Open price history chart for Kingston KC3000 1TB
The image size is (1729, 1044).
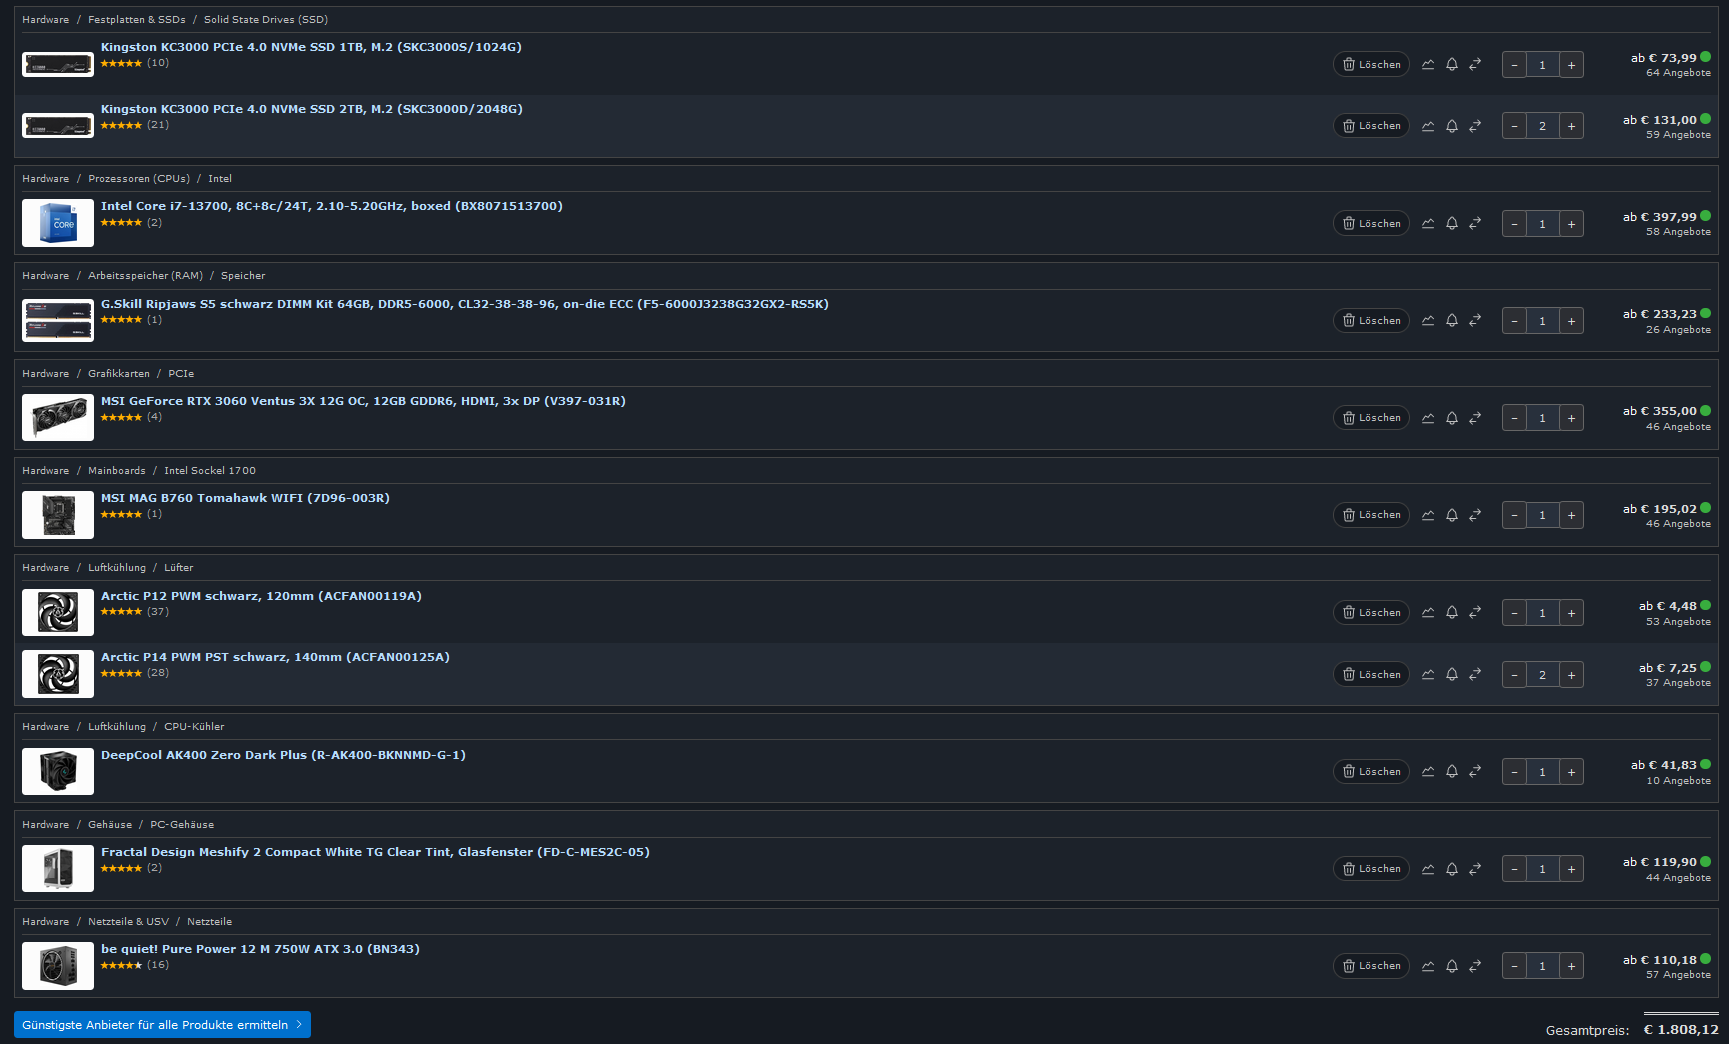[x=1428, y=65]
